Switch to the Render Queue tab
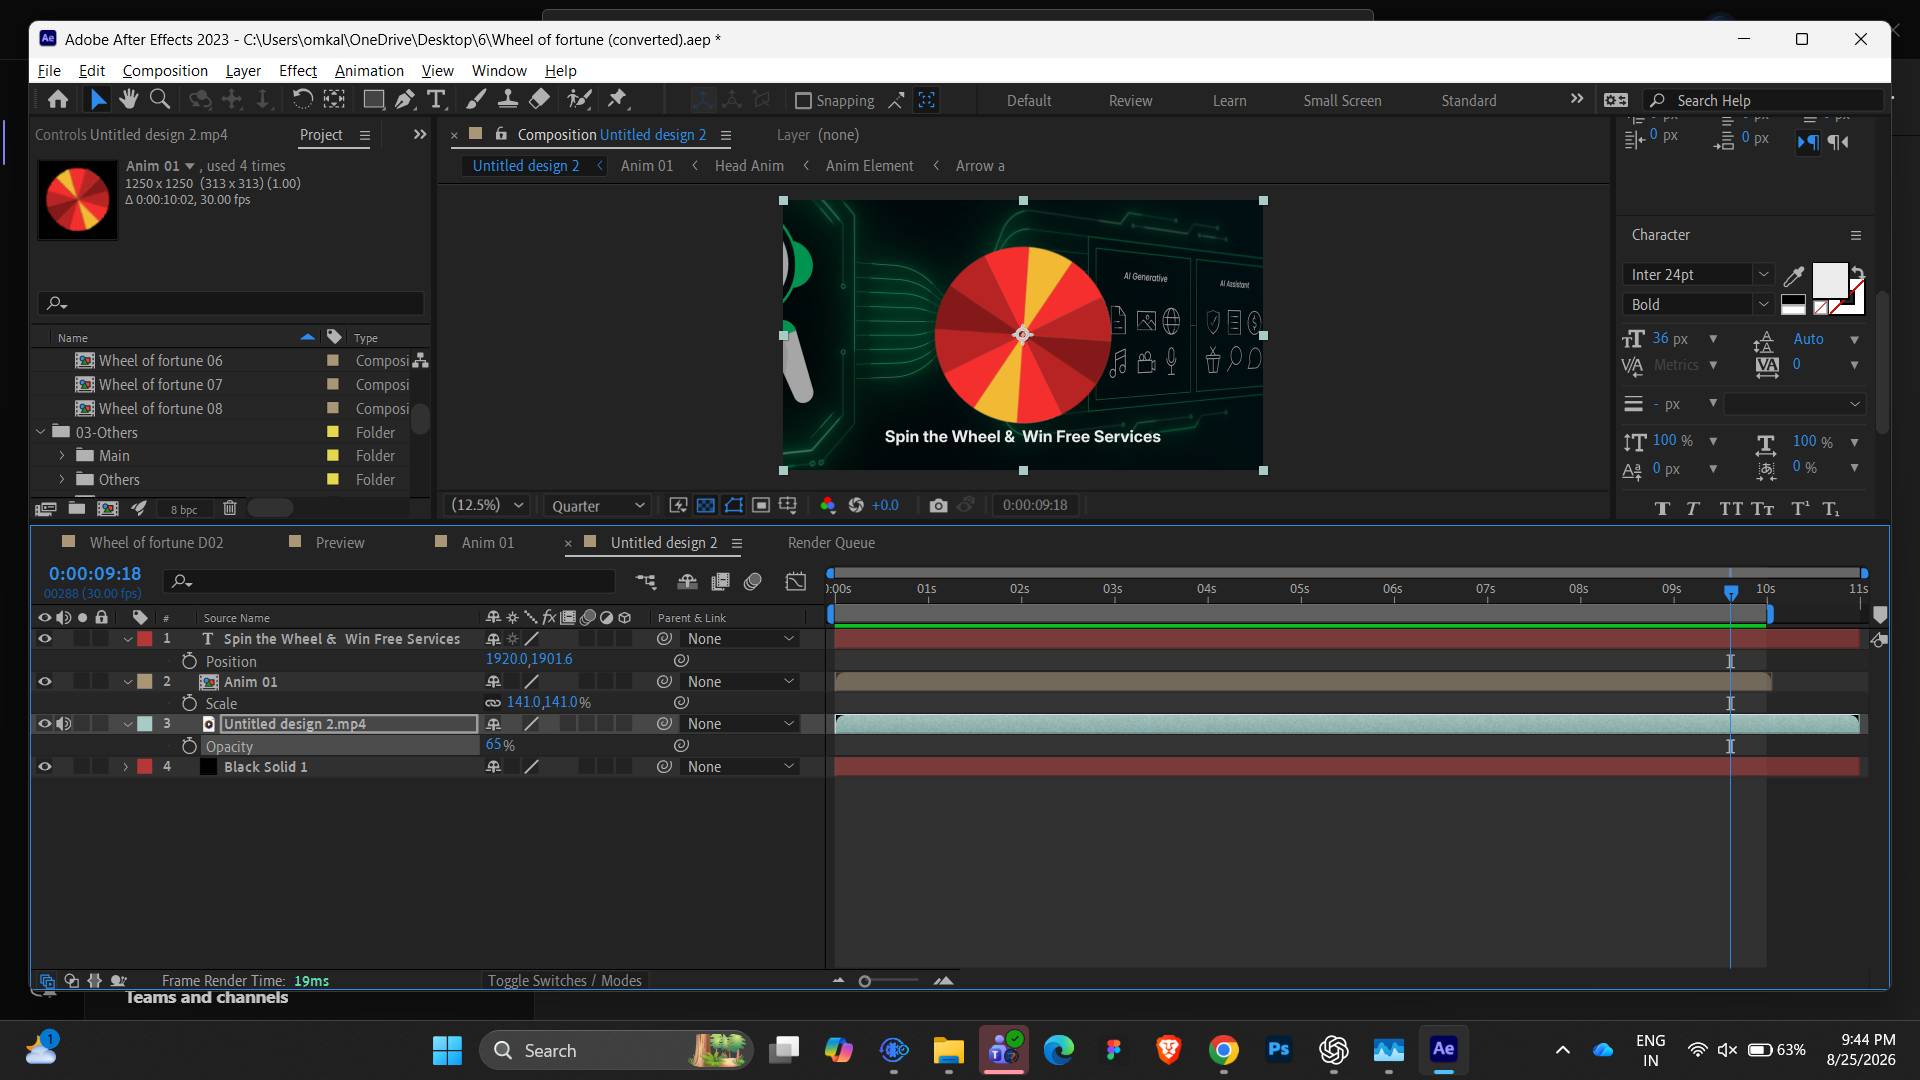Screen dimensions: 1920x1080 [831, 543]
